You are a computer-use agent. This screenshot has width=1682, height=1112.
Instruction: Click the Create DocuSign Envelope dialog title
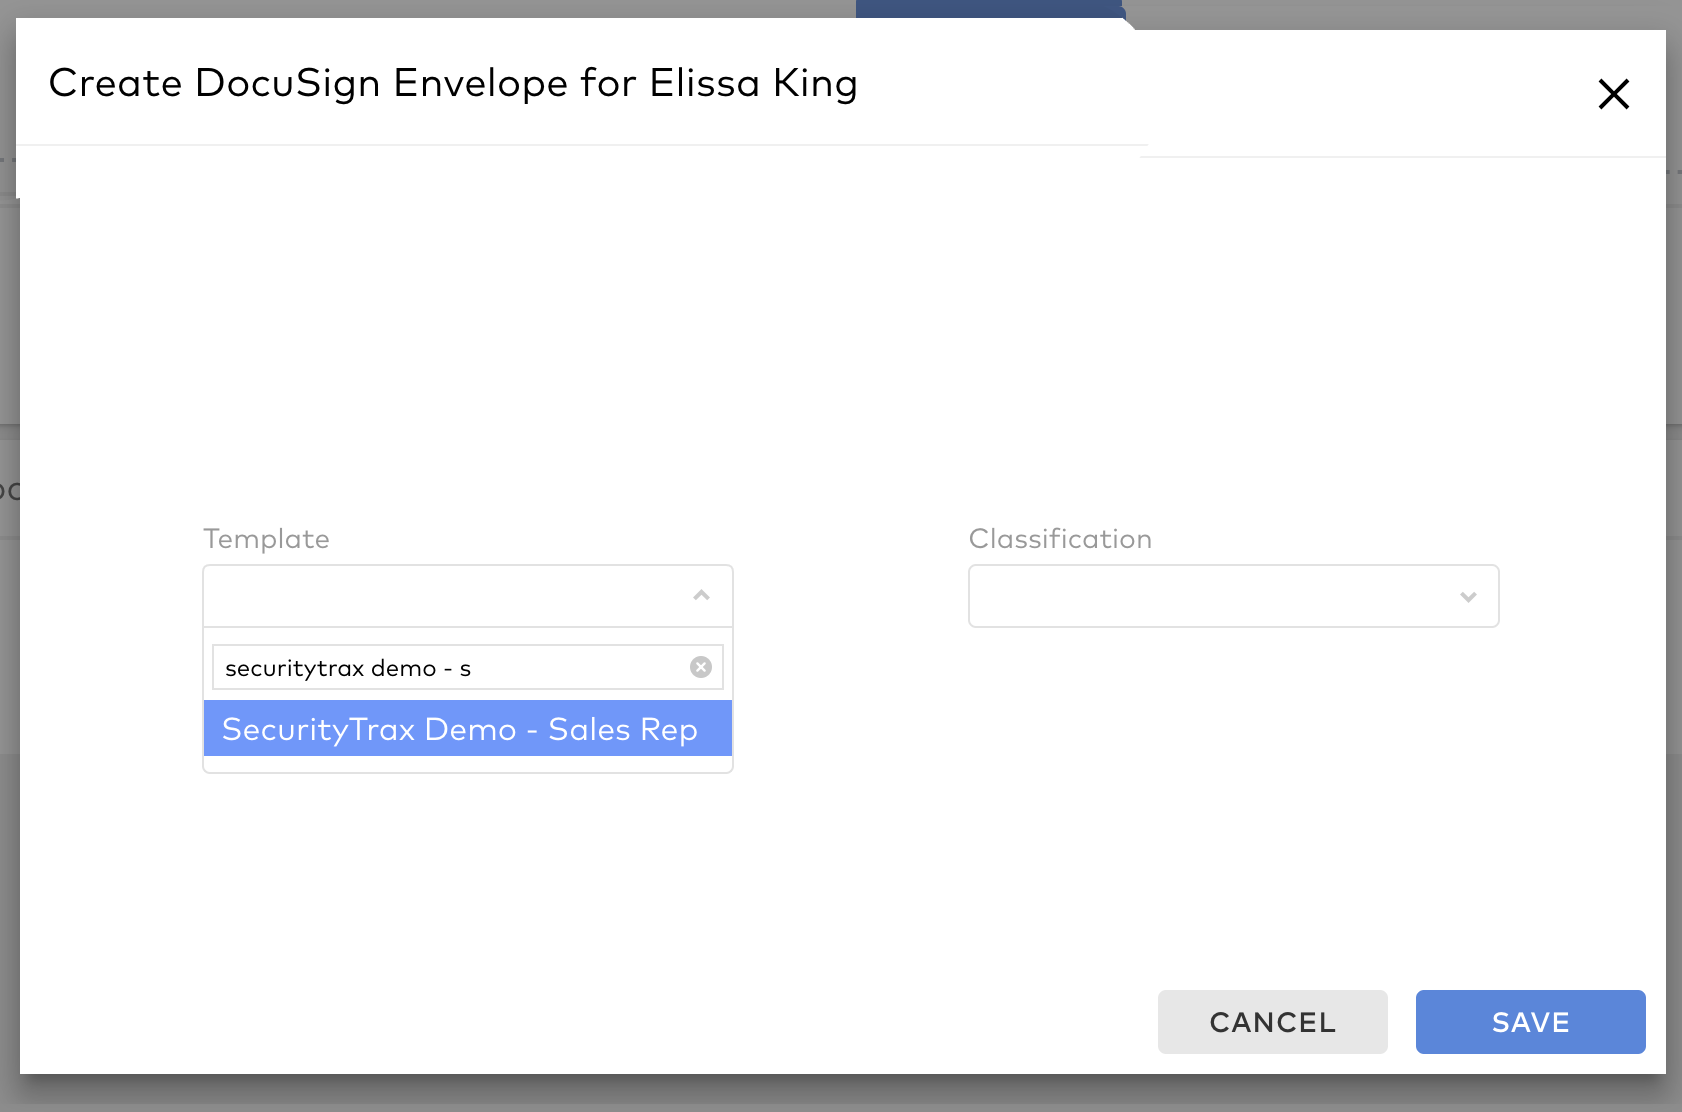click(x=453, y=83)
